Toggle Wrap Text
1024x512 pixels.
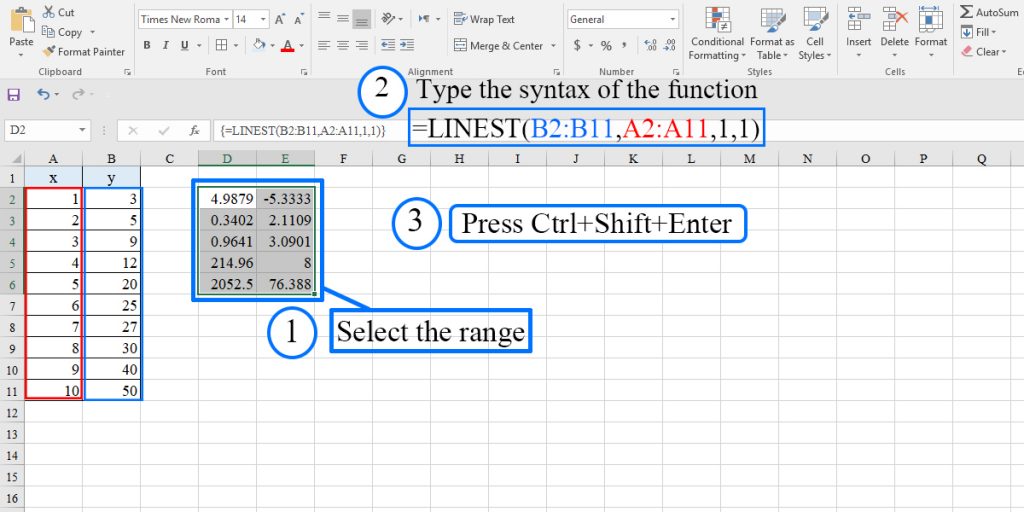(485, 19)
